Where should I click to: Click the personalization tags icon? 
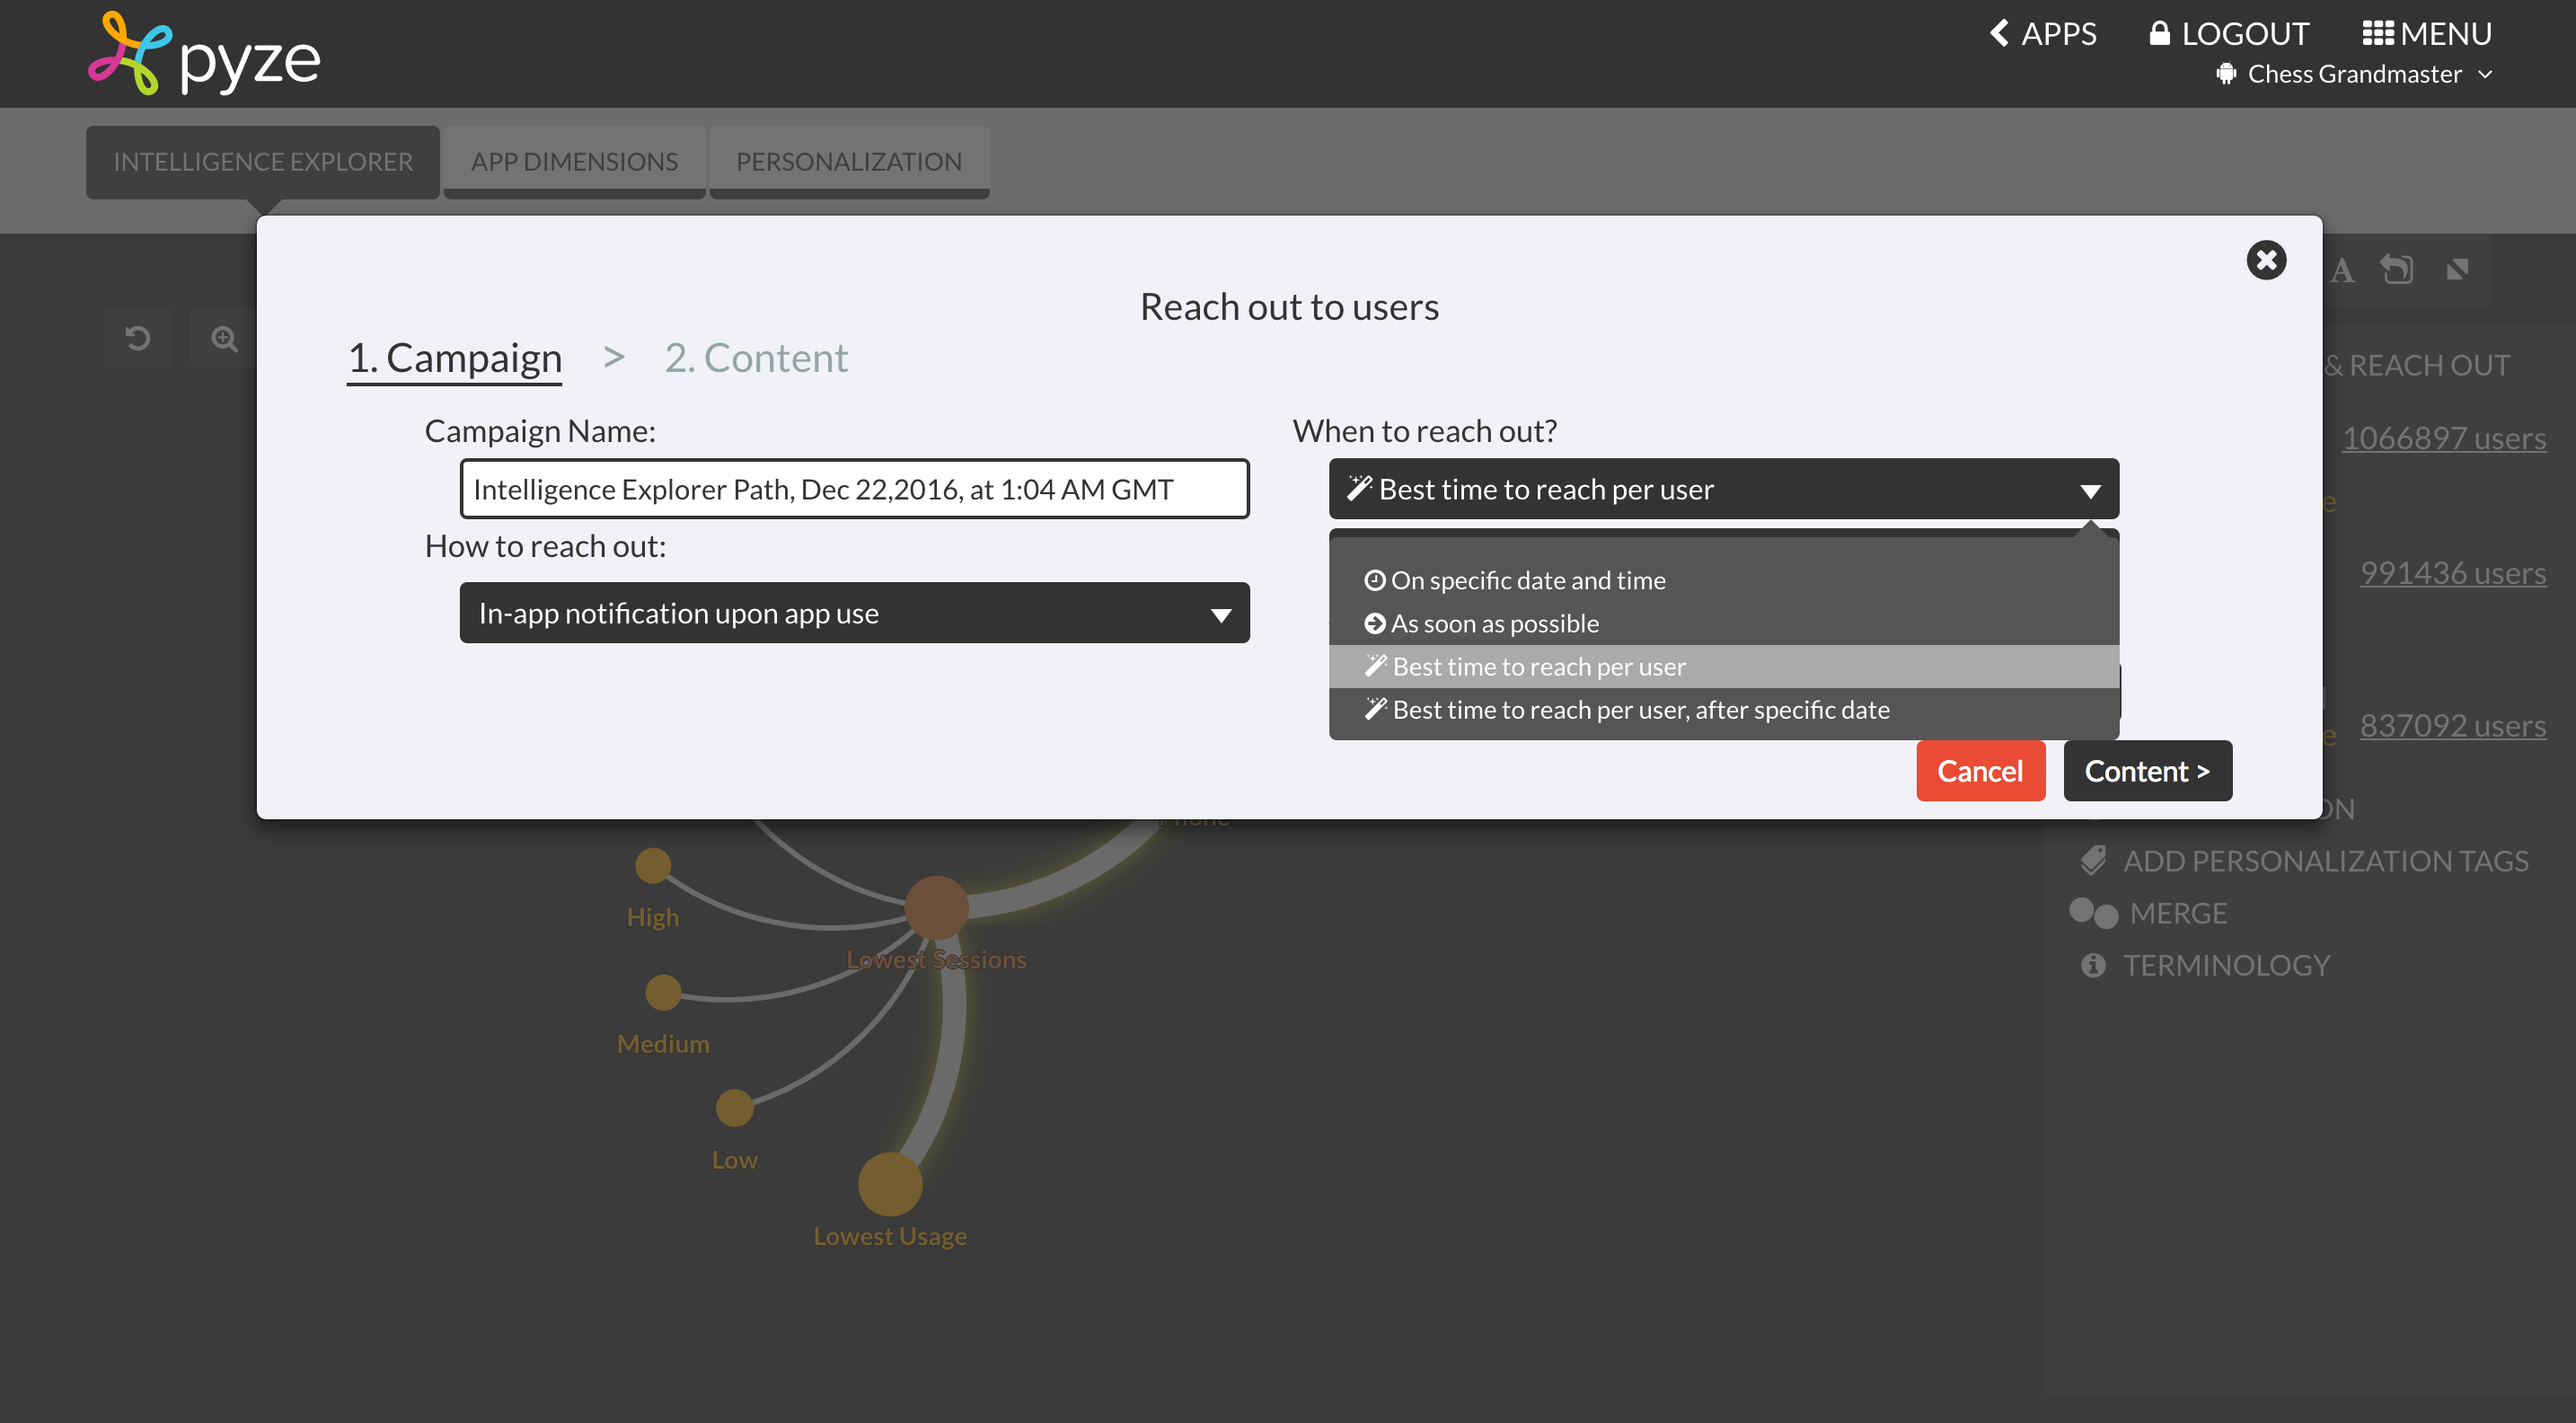(2093, 860)
